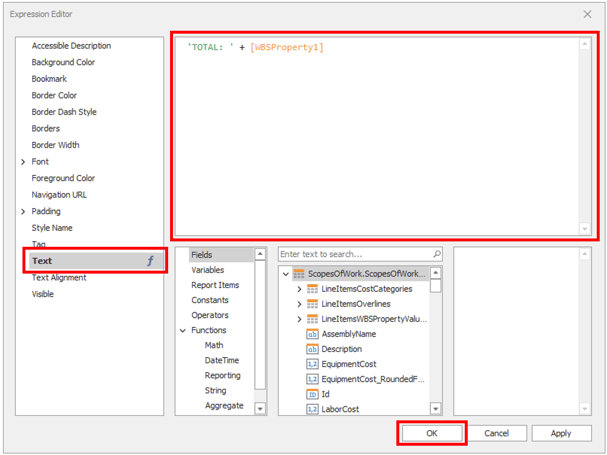
Task: Choose the Variables category
Action: (207, 270)
